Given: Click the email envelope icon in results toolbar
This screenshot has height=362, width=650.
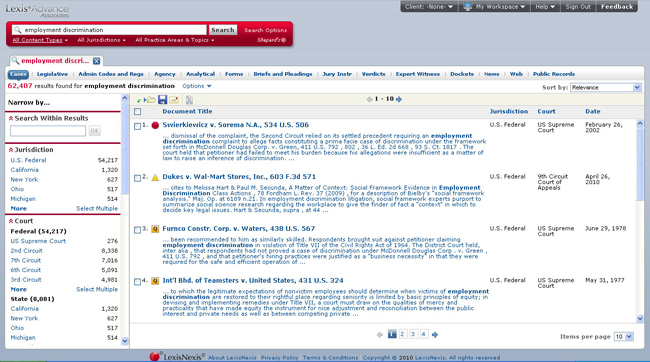Looking at the screenshot, I should [x=174, y=100].
